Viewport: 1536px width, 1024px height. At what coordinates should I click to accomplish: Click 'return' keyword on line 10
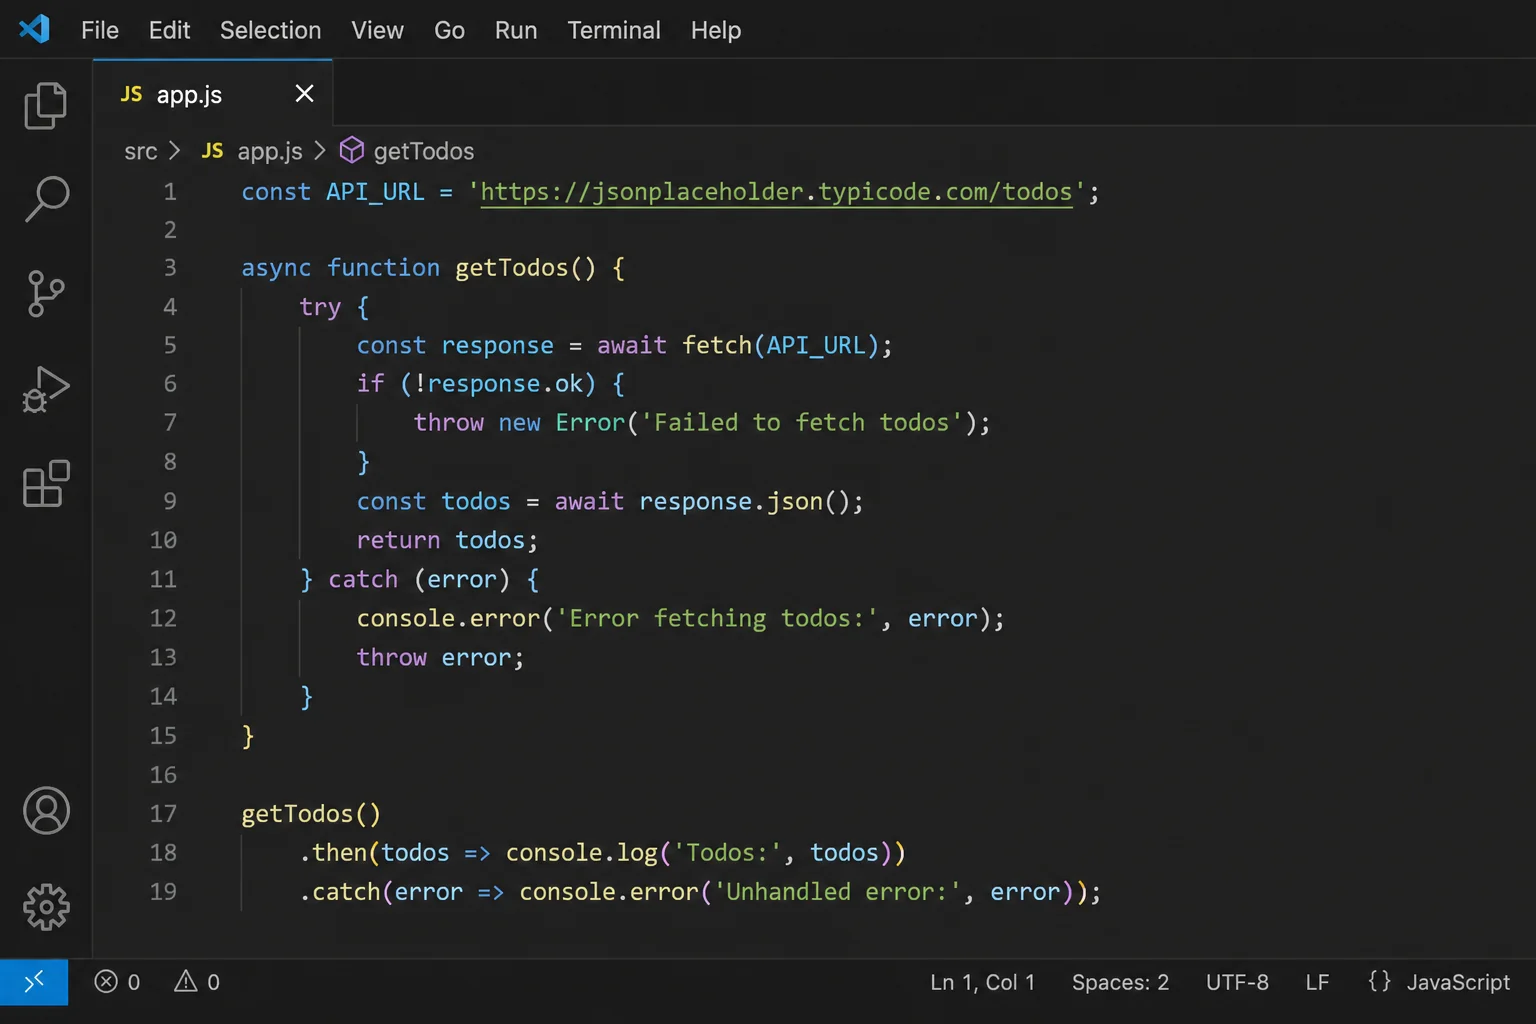coord(398,540)
